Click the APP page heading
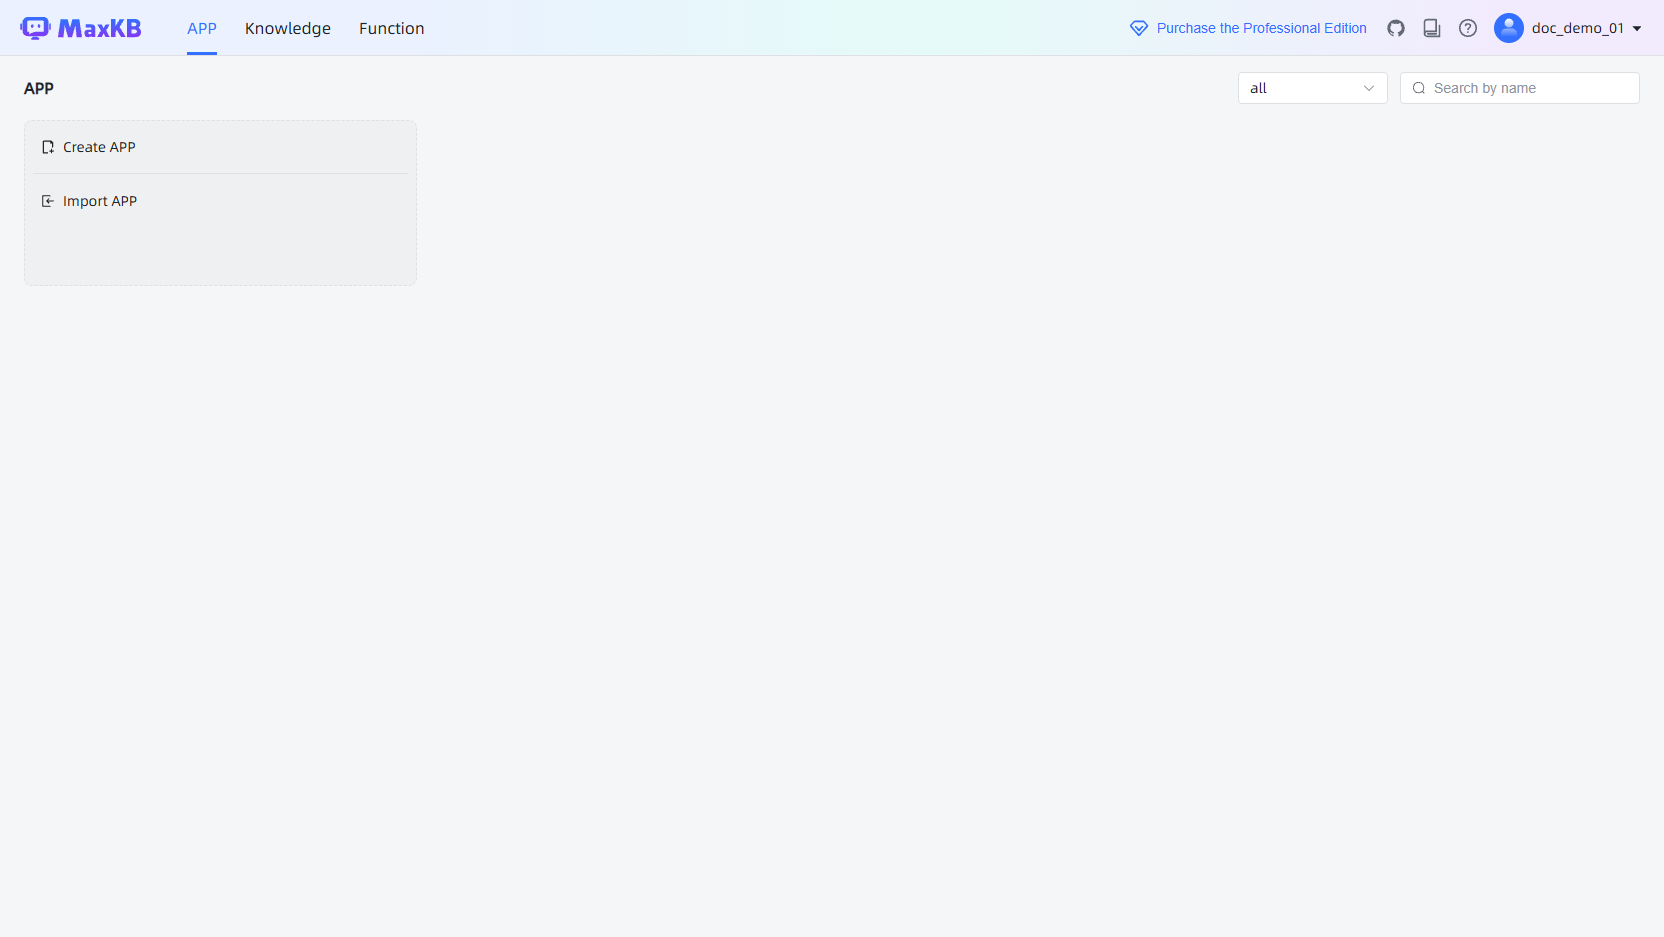The height and width of the screenshot is (937, 1664). pos(39,88)
